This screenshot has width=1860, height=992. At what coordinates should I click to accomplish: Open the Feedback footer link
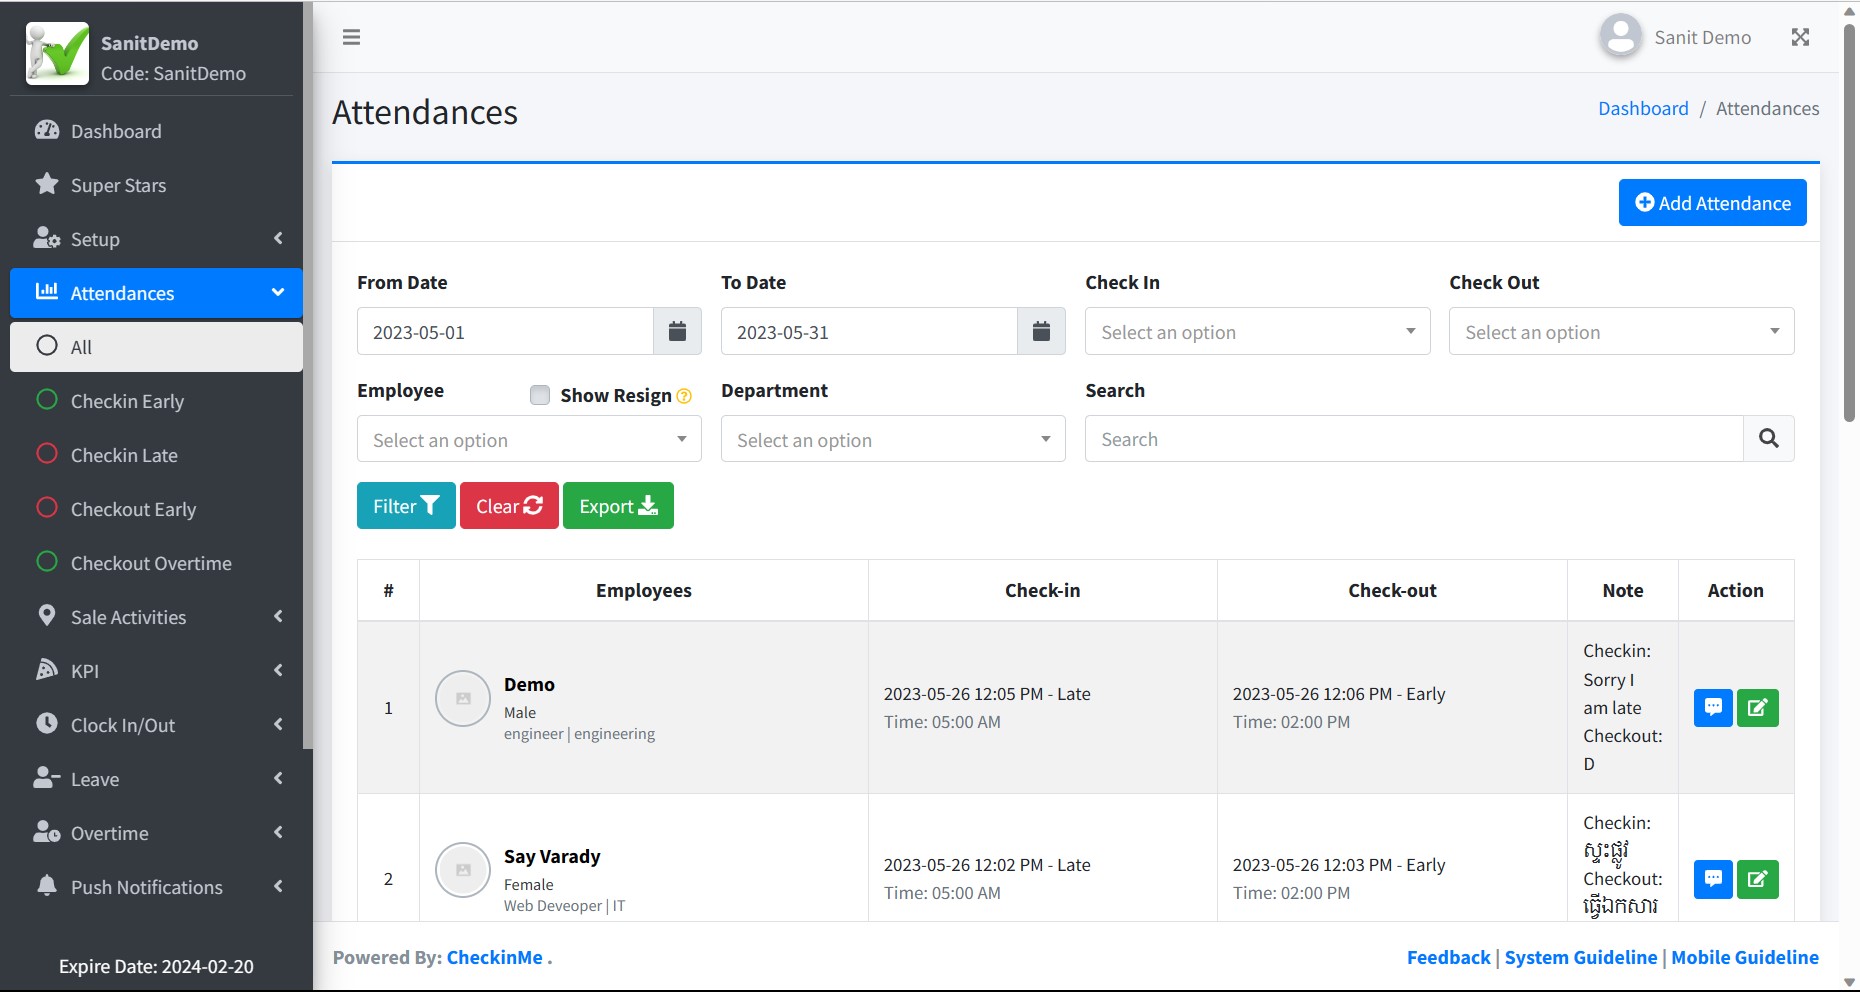click(x=1448, y=957)
